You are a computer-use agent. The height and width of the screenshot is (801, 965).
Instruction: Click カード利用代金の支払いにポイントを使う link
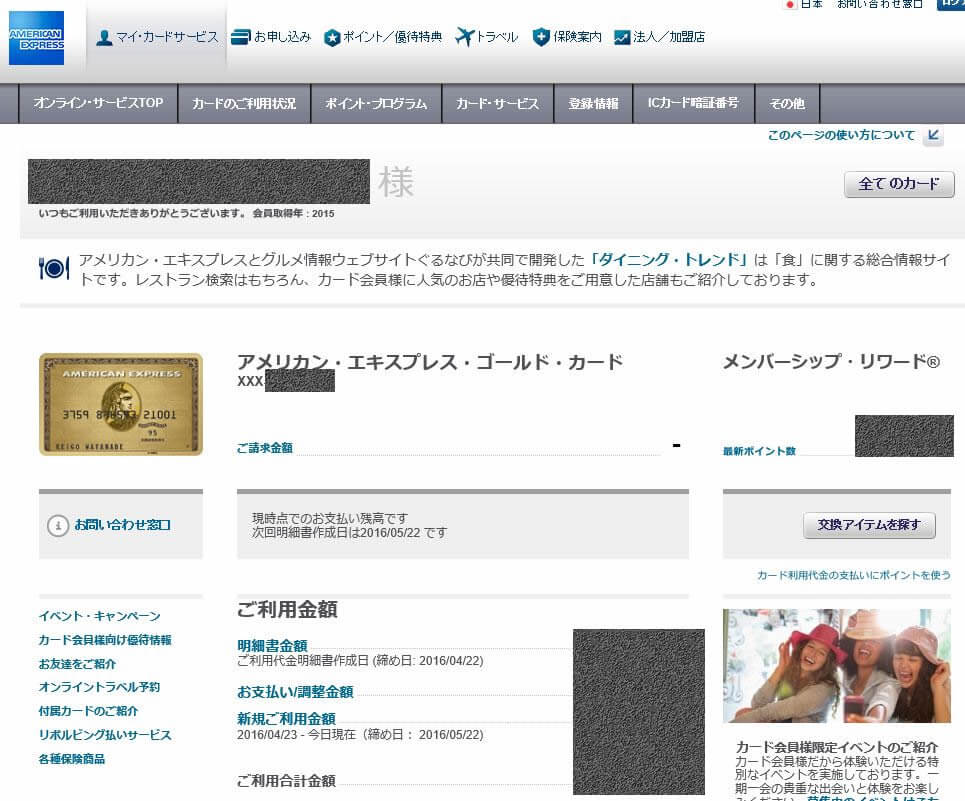[x=854, y=575]
